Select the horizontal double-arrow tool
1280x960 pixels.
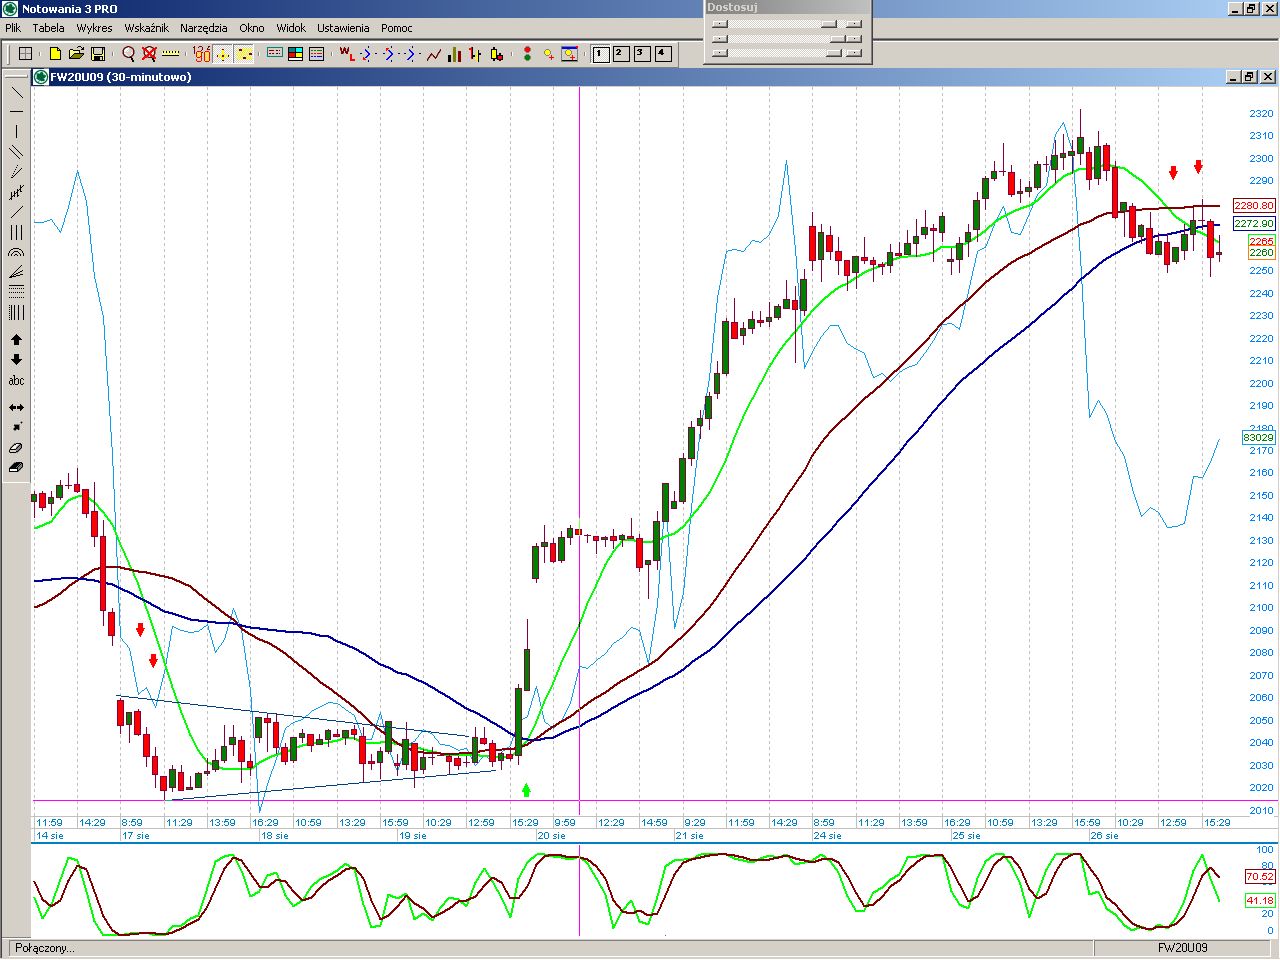(16, 408)
